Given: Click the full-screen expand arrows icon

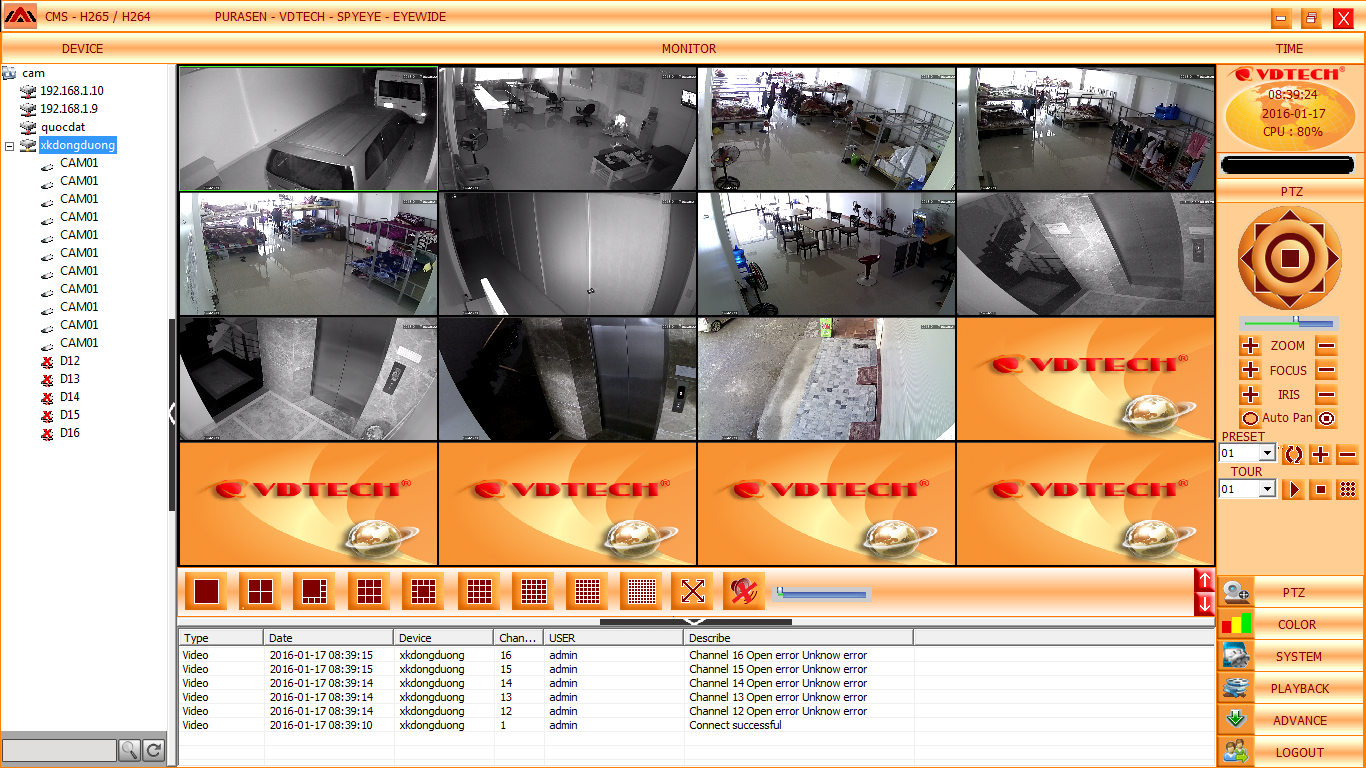Looking at the screenshot, I should [x=693, y=591].
